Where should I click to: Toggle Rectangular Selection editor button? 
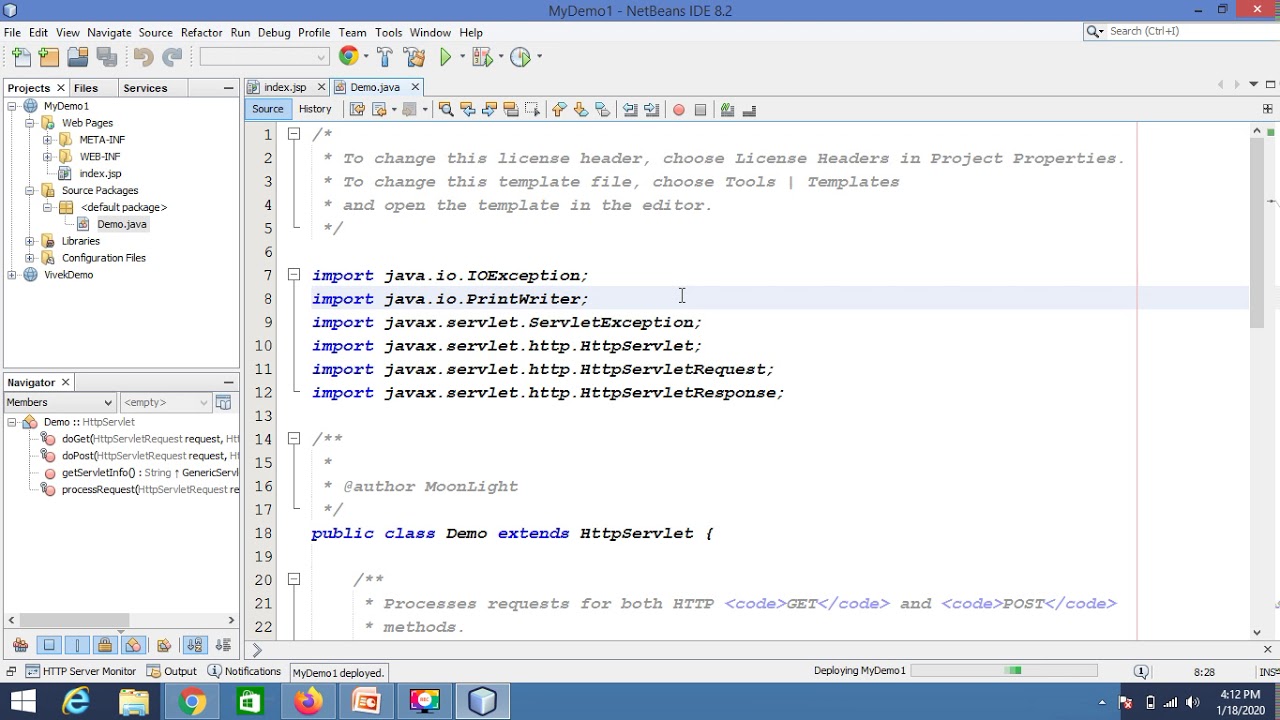pyautogui.click(x=532, y=110)
